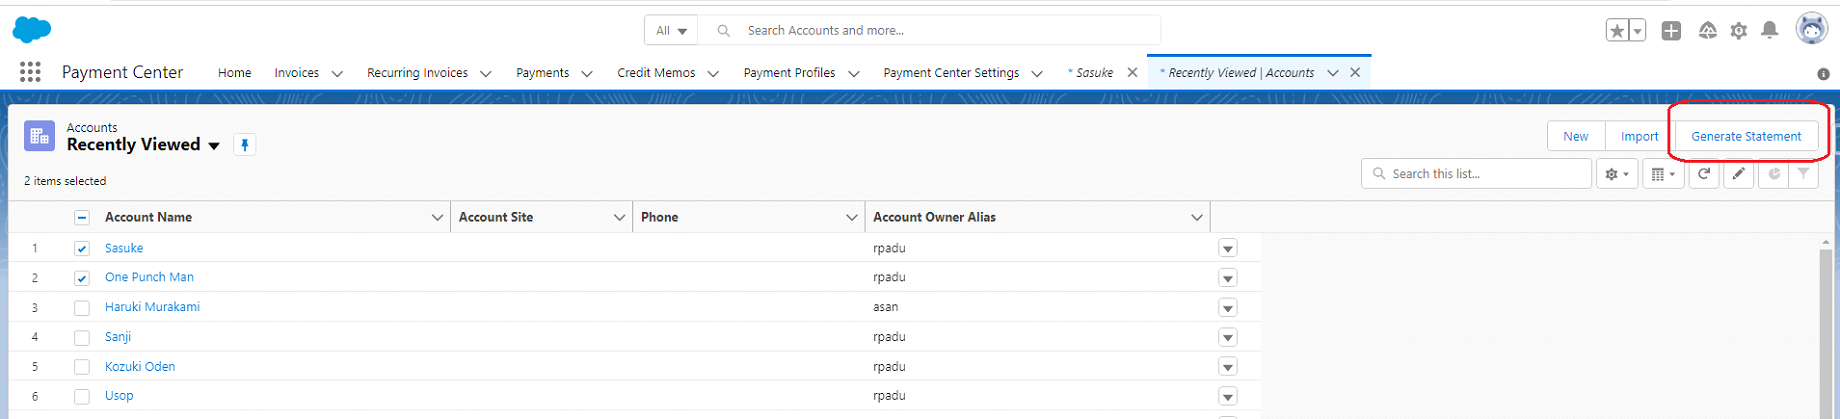Click the pencil edit list icon

(x=1739, y=174)
